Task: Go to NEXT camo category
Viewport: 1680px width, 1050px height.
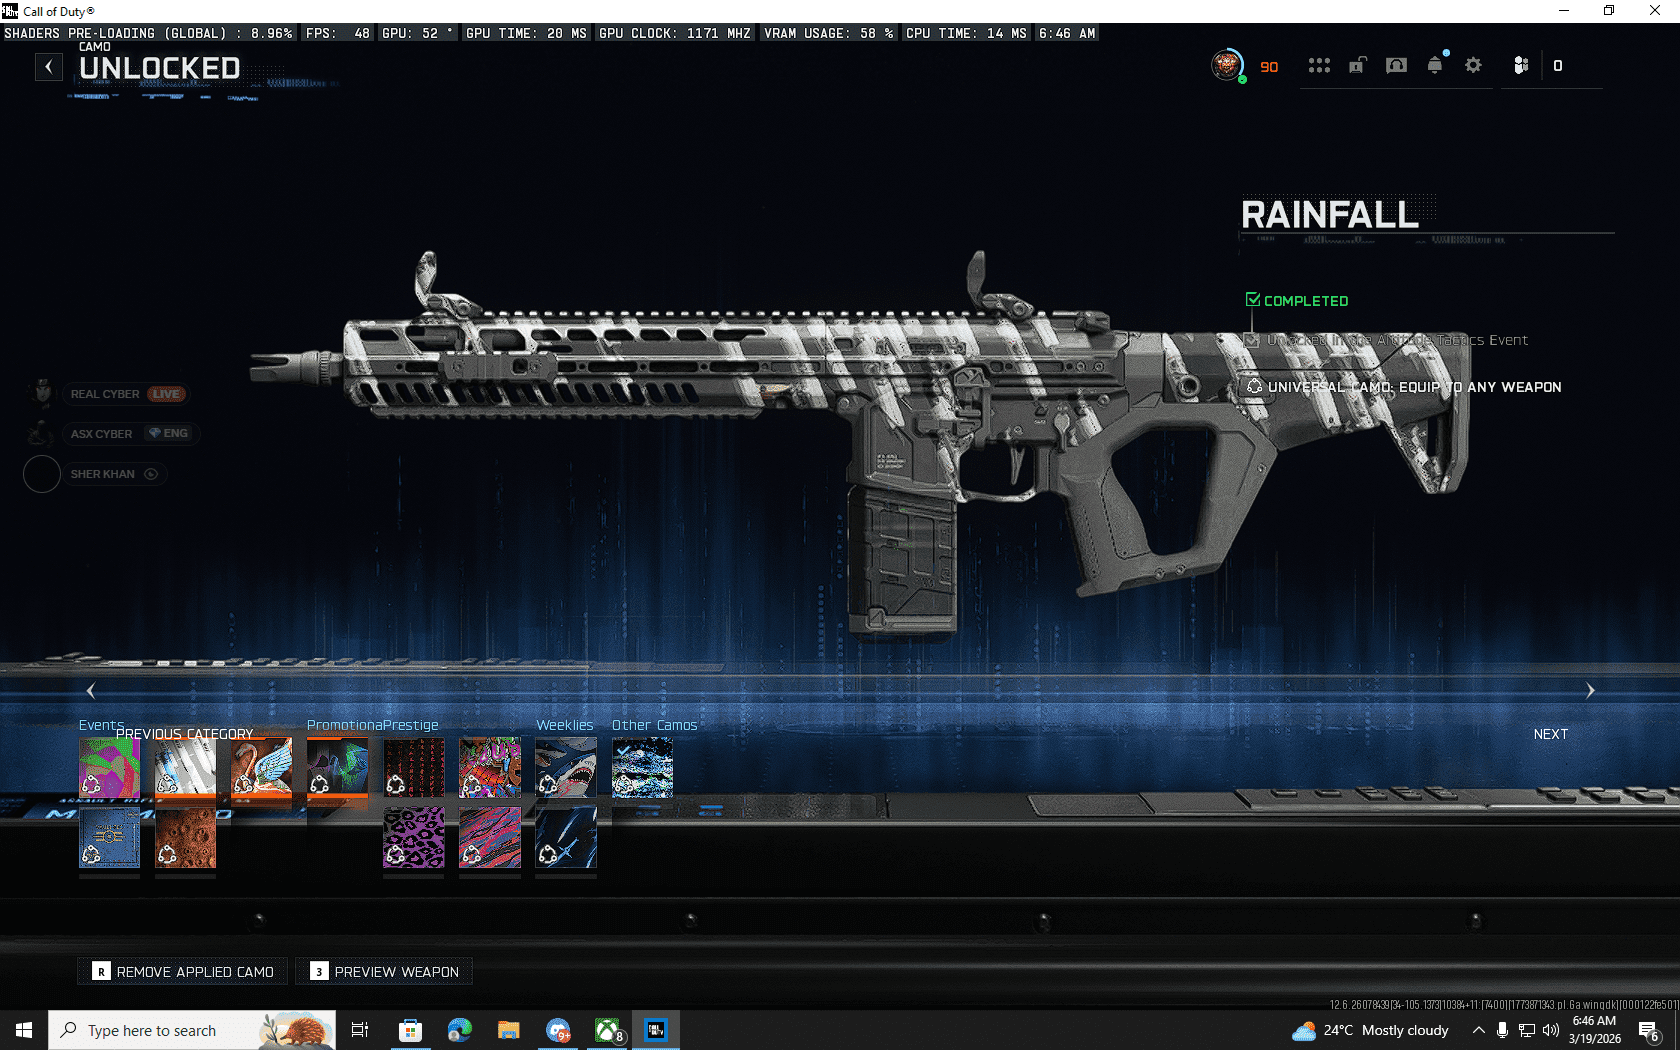Action: (x=1550, y=734)
